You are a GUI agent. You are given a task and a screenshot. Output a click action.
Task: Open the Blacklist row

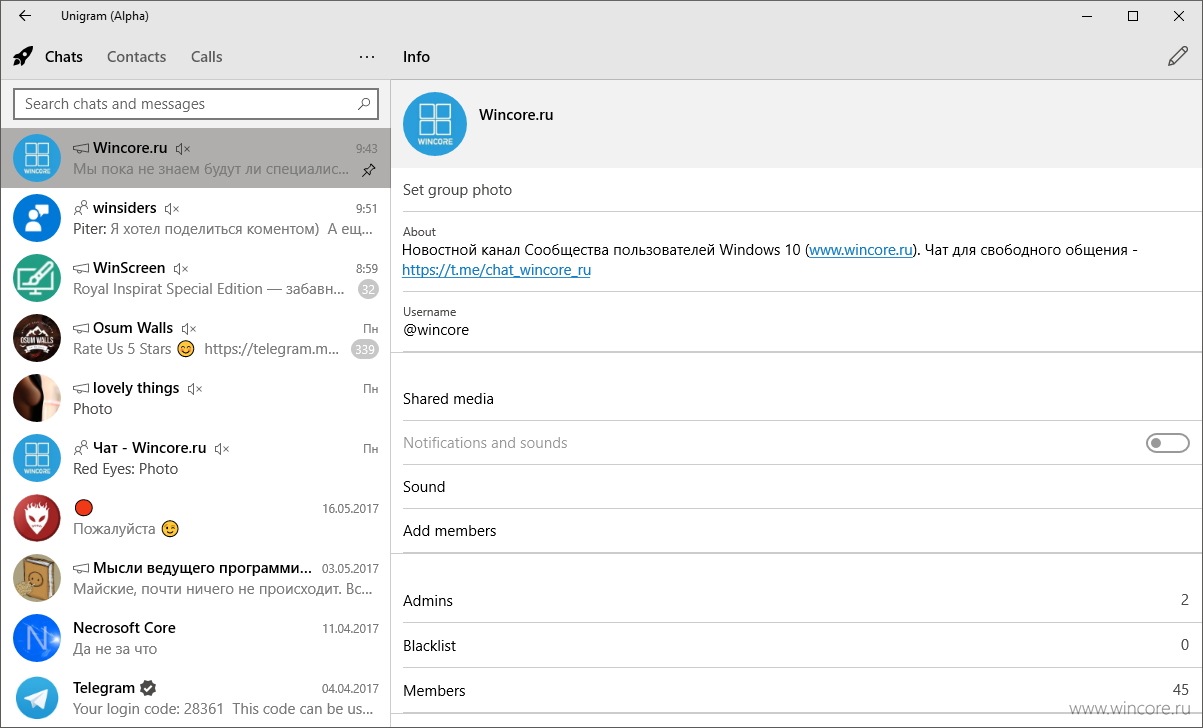(x=797, y=646)
